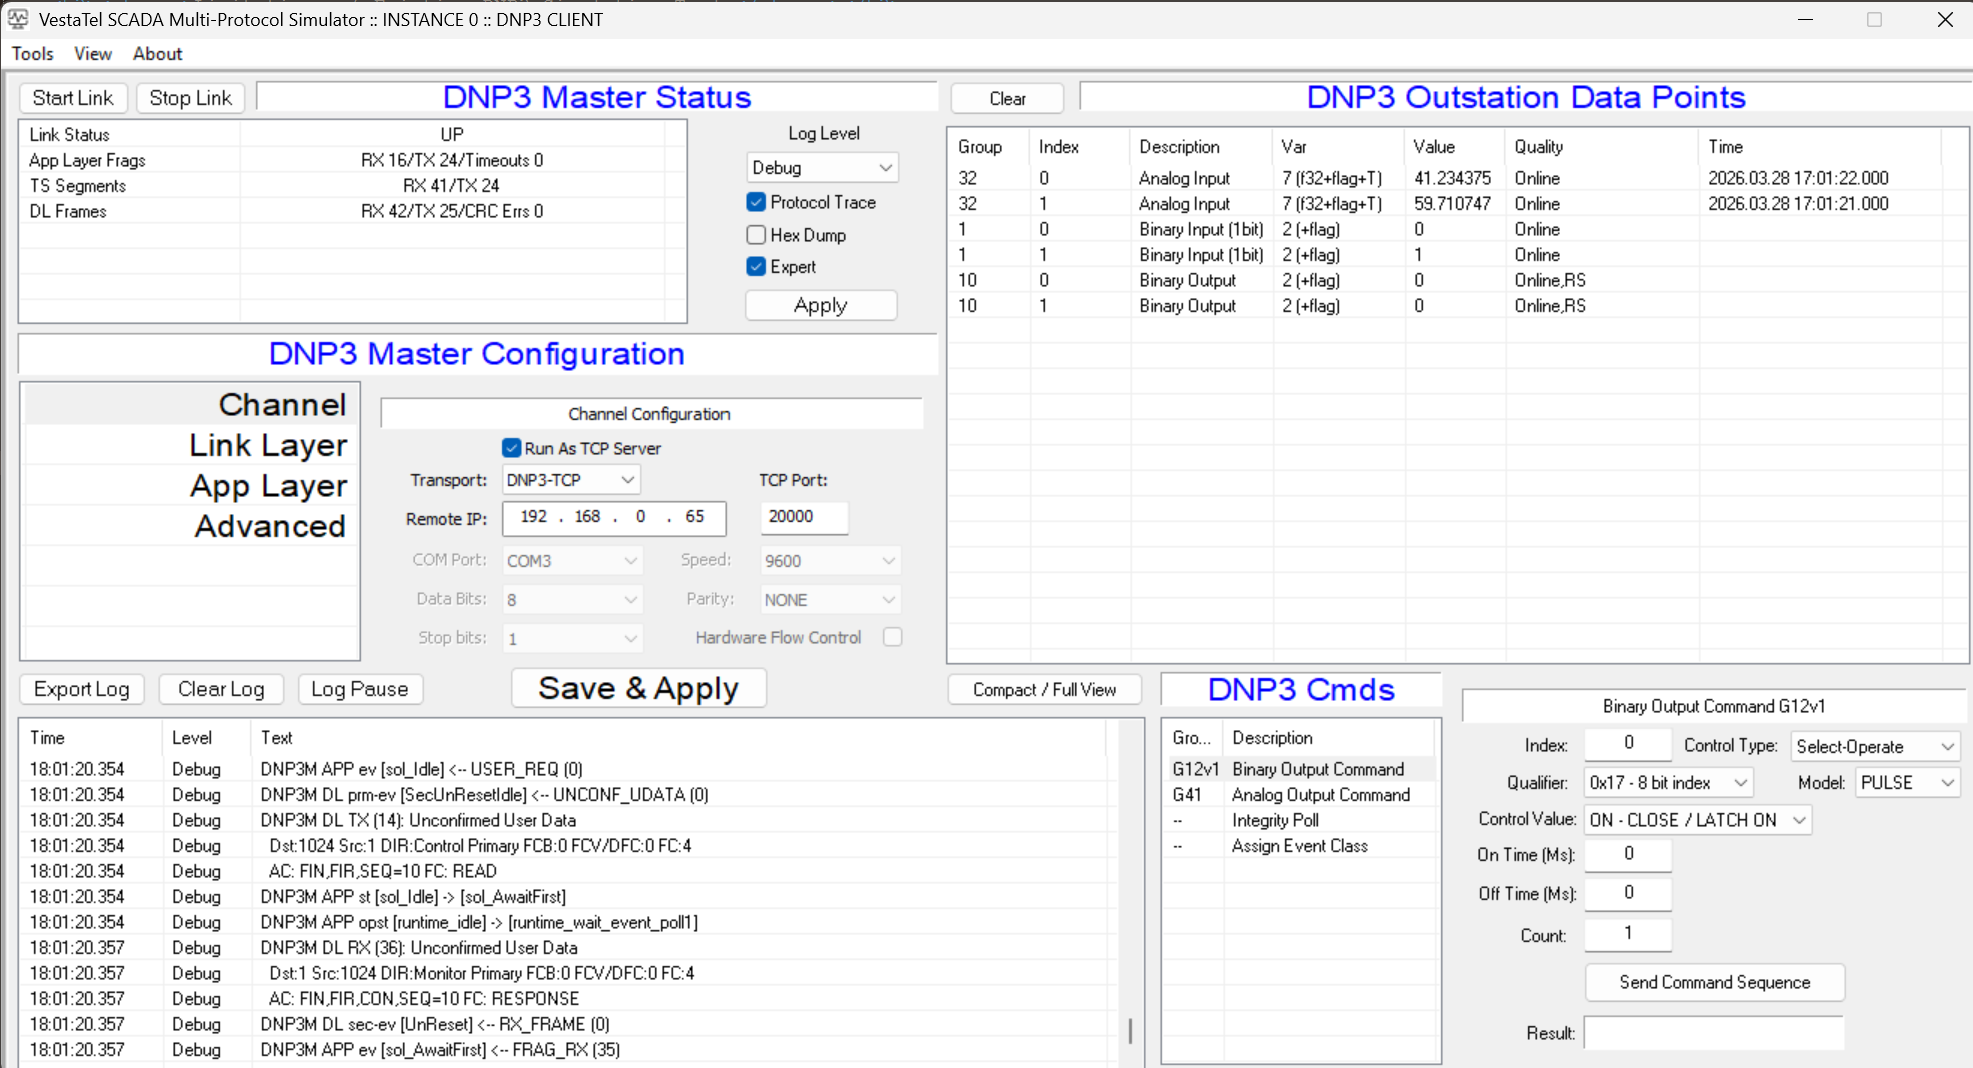Viewport: 1973px width, 1068px height.
Task: Click the Save & Apply button
Action: [x=638, y=689]
